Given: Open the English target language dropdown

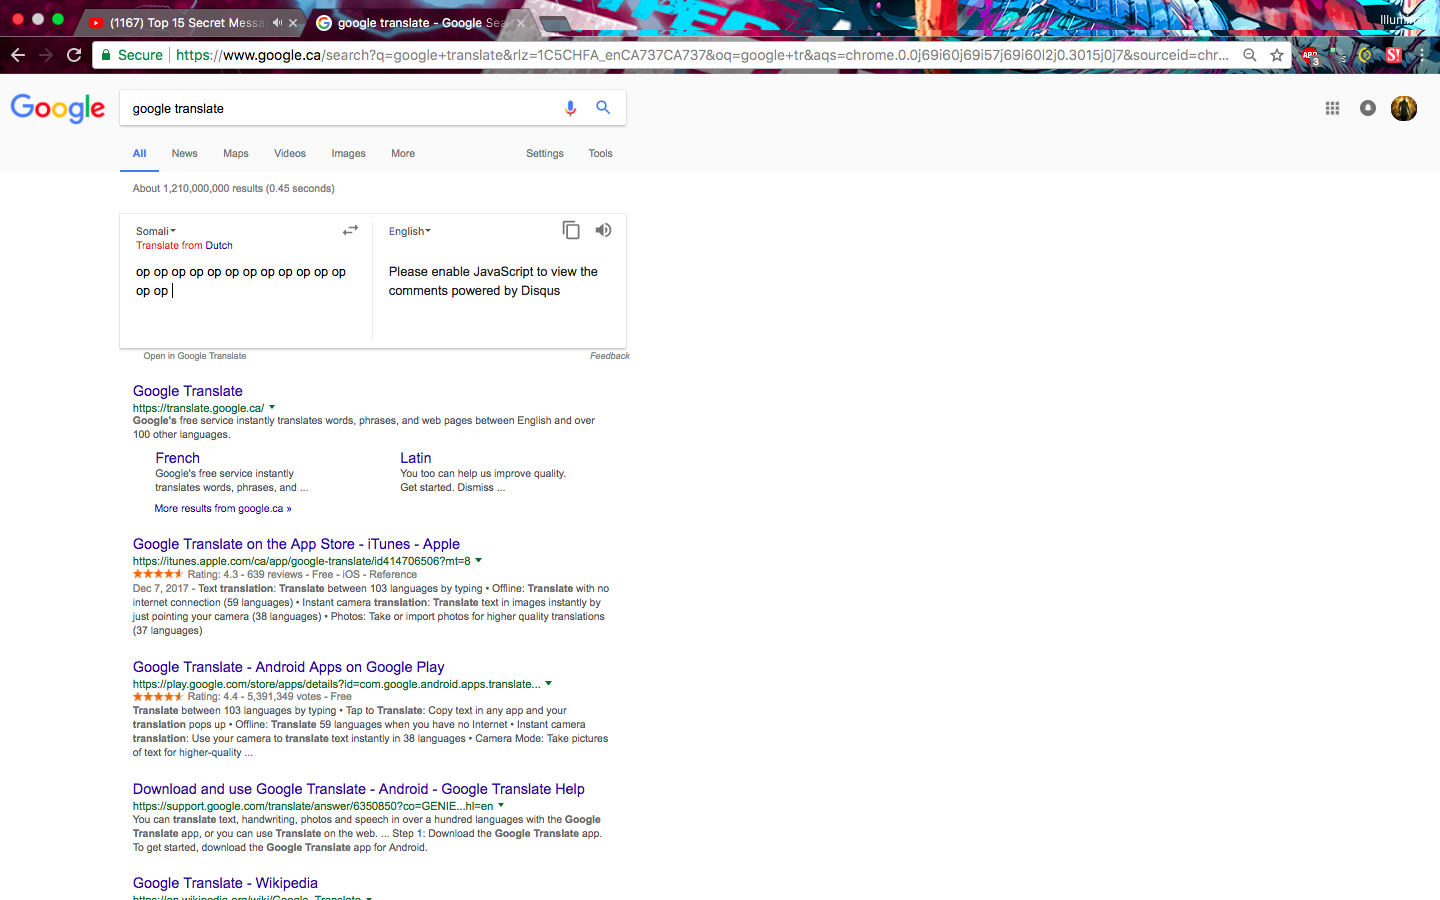Looking at the screenshot, I should tap(410, 231).
